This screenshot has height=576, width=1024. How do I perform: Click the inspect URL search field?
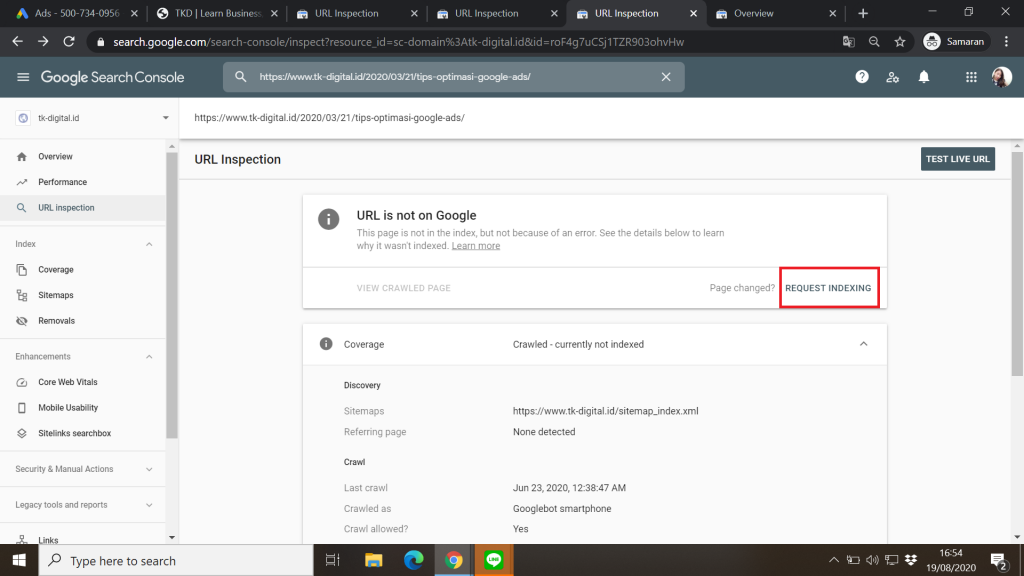[x=454, y=77]
